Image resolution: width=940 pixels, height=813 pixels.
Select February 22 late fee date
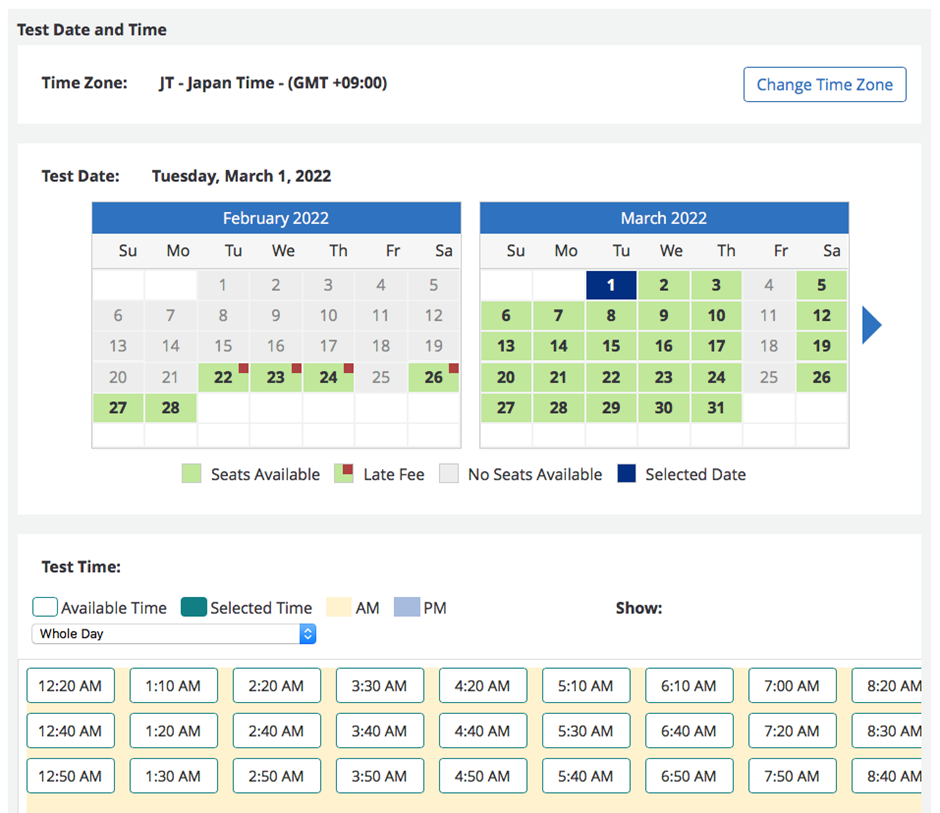tap(223, 378)
